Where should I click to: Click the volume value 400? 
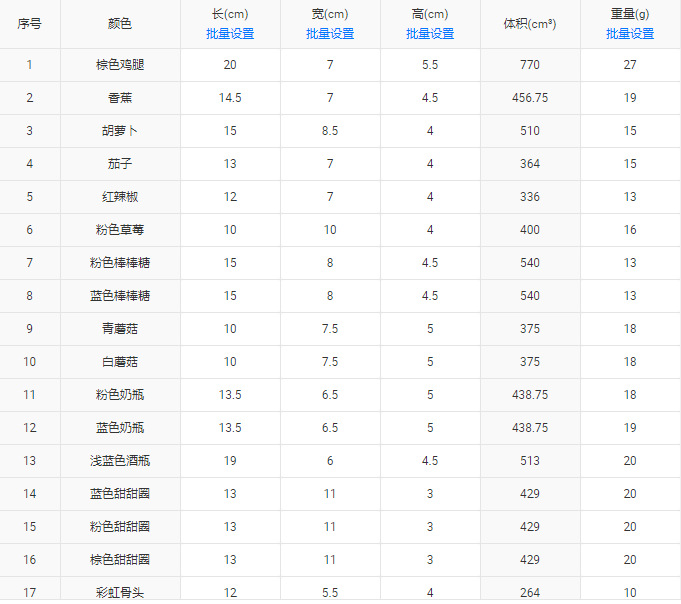pyautogui.click(x=530, y=230)
